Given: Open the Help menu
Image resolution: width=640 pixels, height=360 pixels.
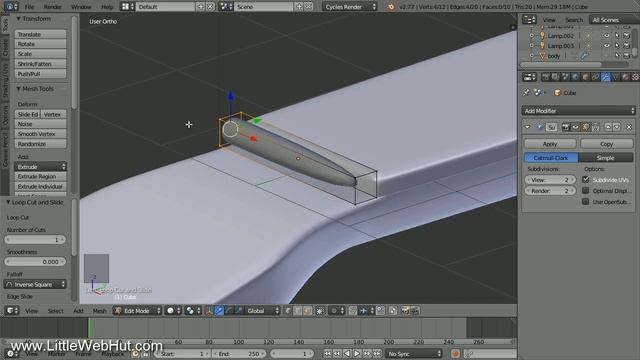Looking at the screenshot, I should 107,7.
